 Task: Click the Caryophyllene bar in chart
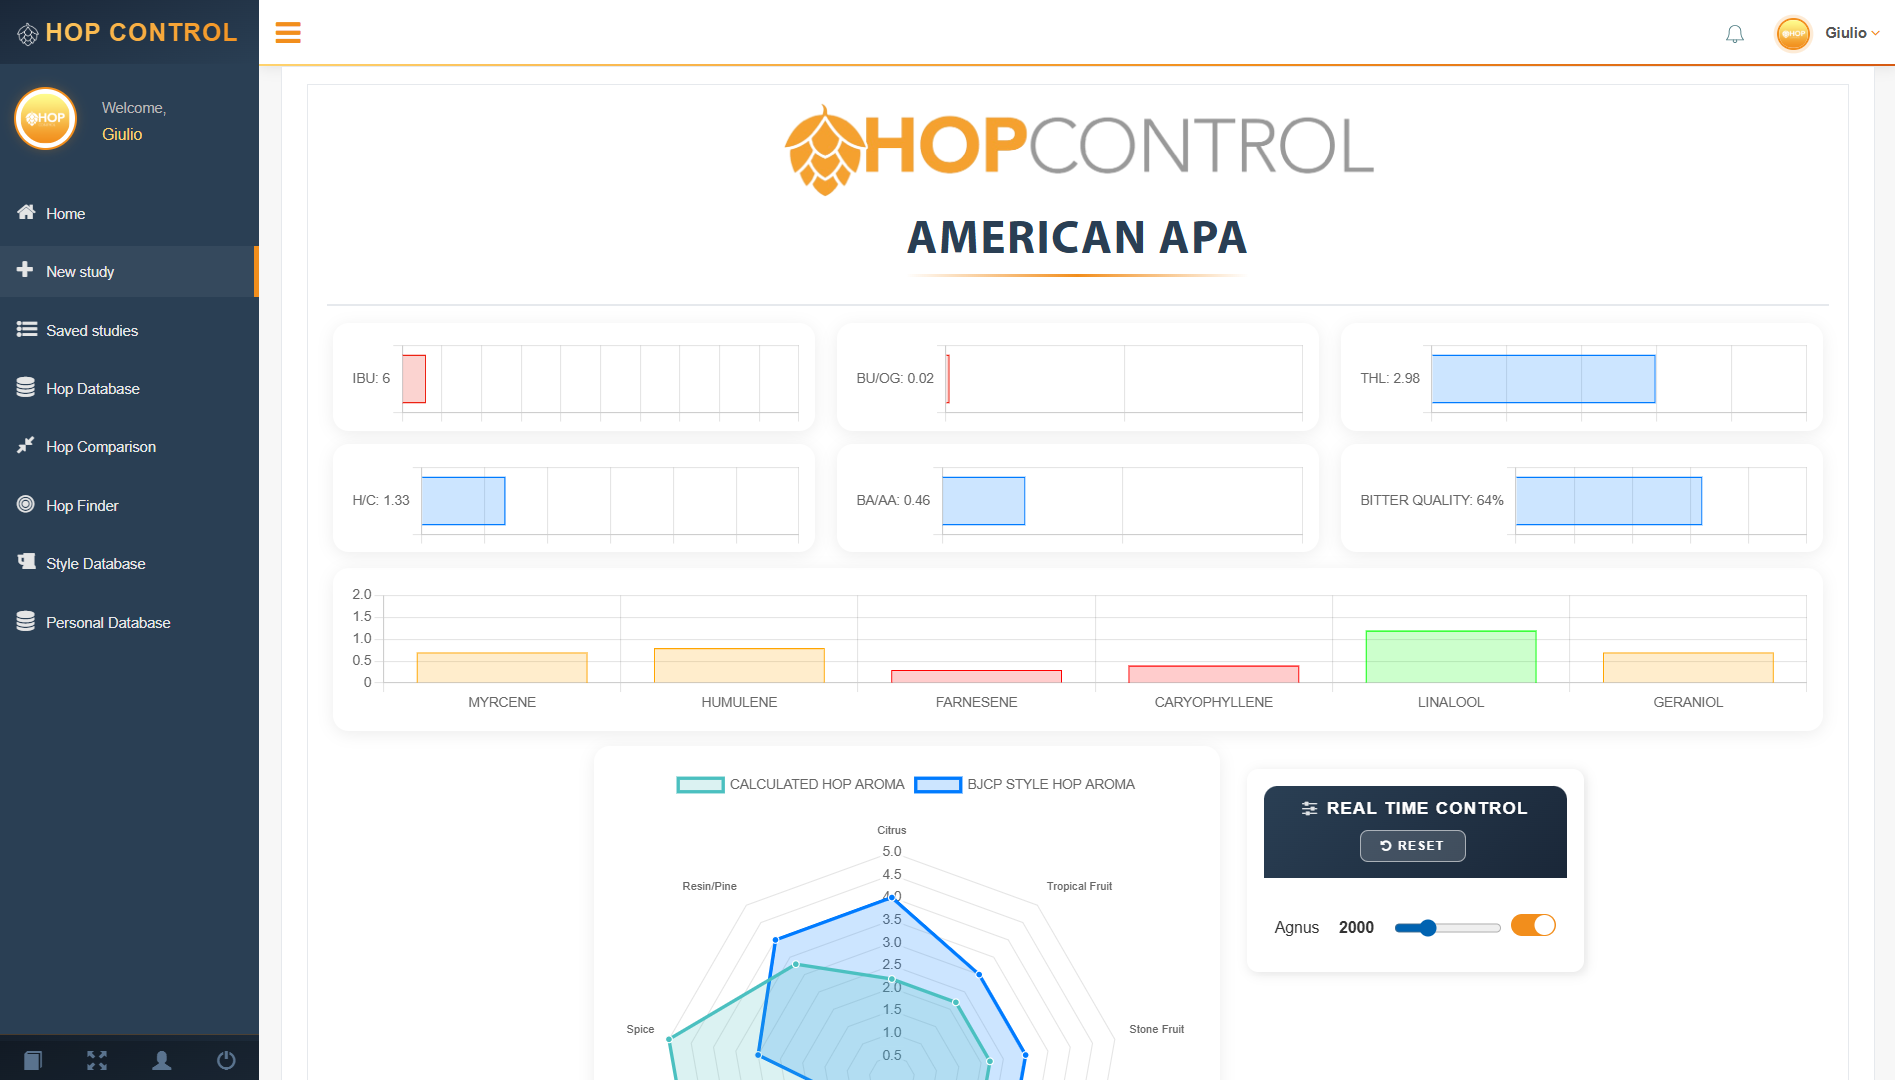(x=1214, y=675)
